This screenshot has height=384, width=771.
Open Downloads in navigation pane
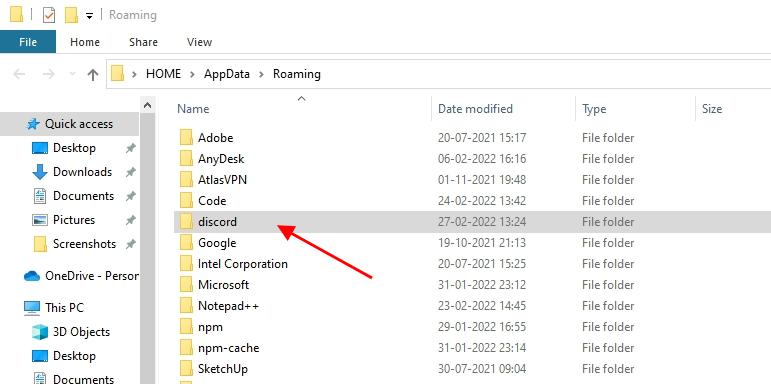tap(82, 172)
